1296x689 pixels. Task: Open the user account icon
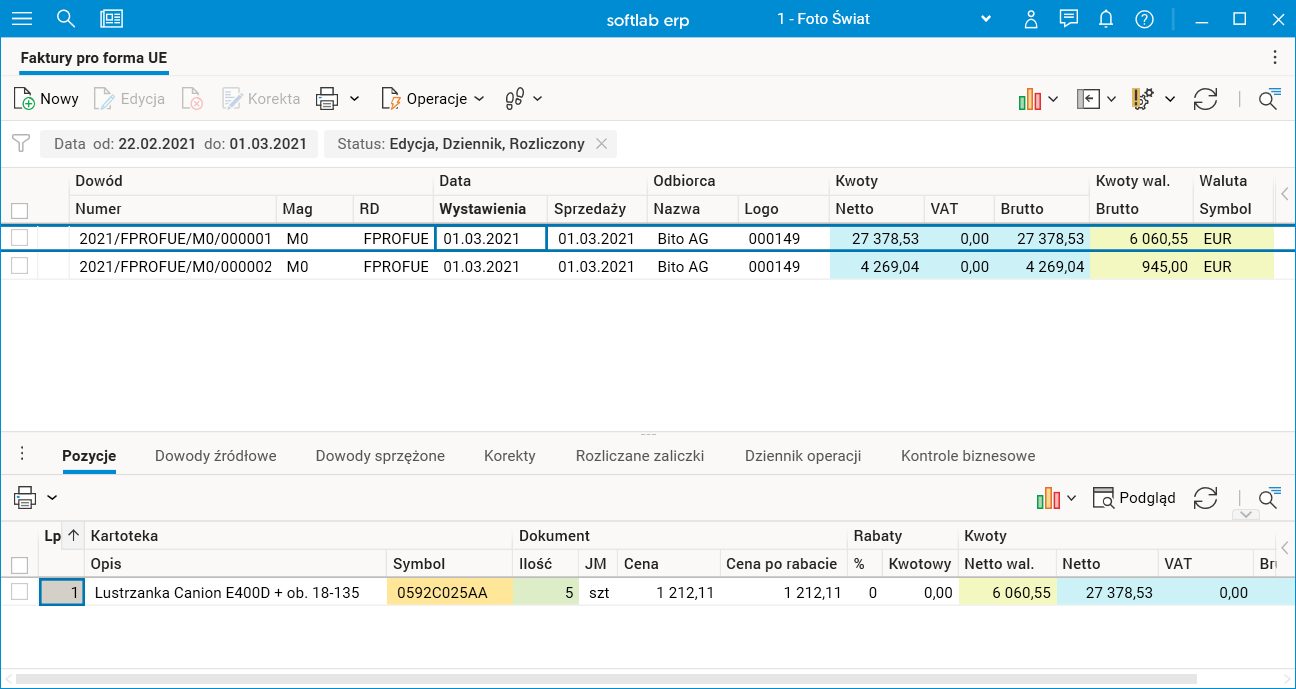pyautogui.click(x=1031, y=19)
